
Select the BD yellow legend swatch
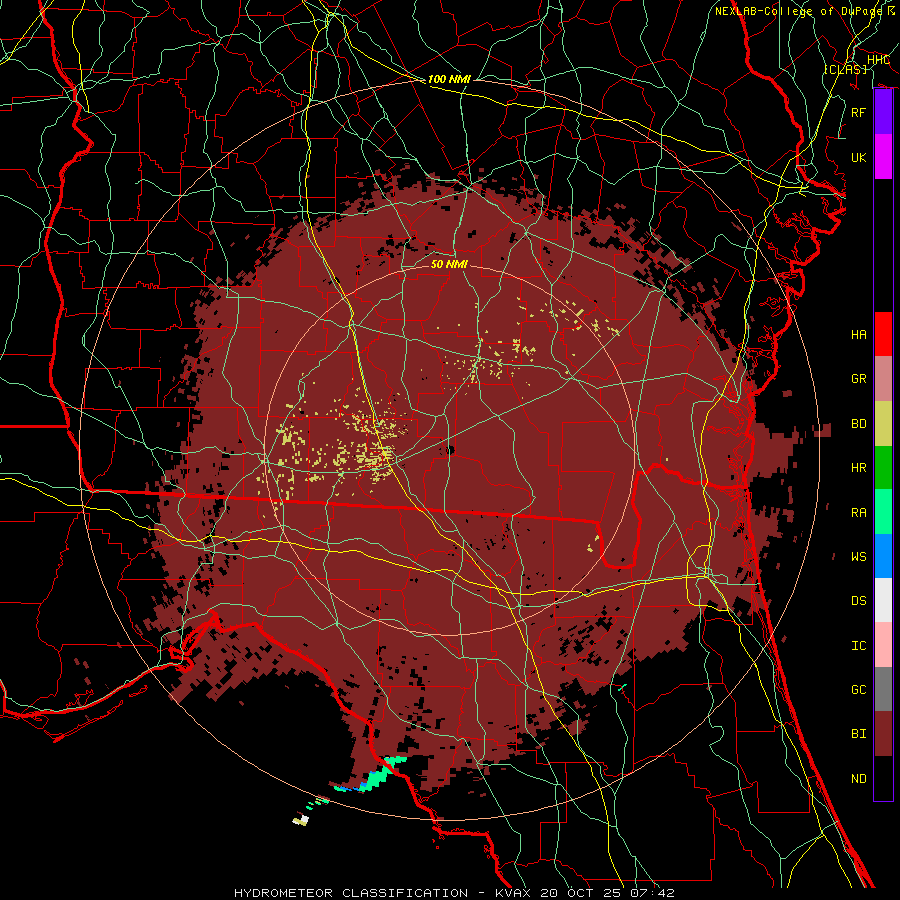coord(883,424)
